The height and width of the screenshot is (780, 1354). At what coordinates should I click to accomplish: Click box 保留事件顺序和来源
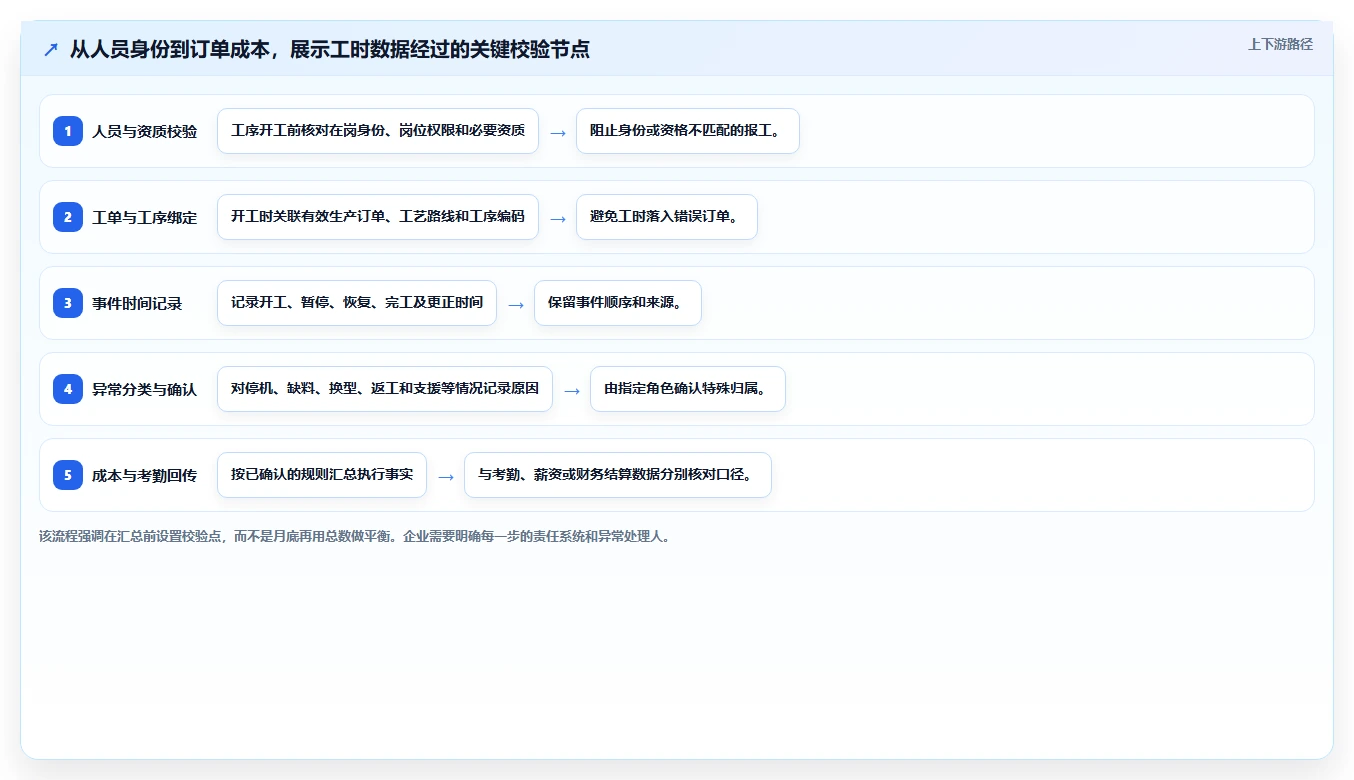tap(618, 303)
